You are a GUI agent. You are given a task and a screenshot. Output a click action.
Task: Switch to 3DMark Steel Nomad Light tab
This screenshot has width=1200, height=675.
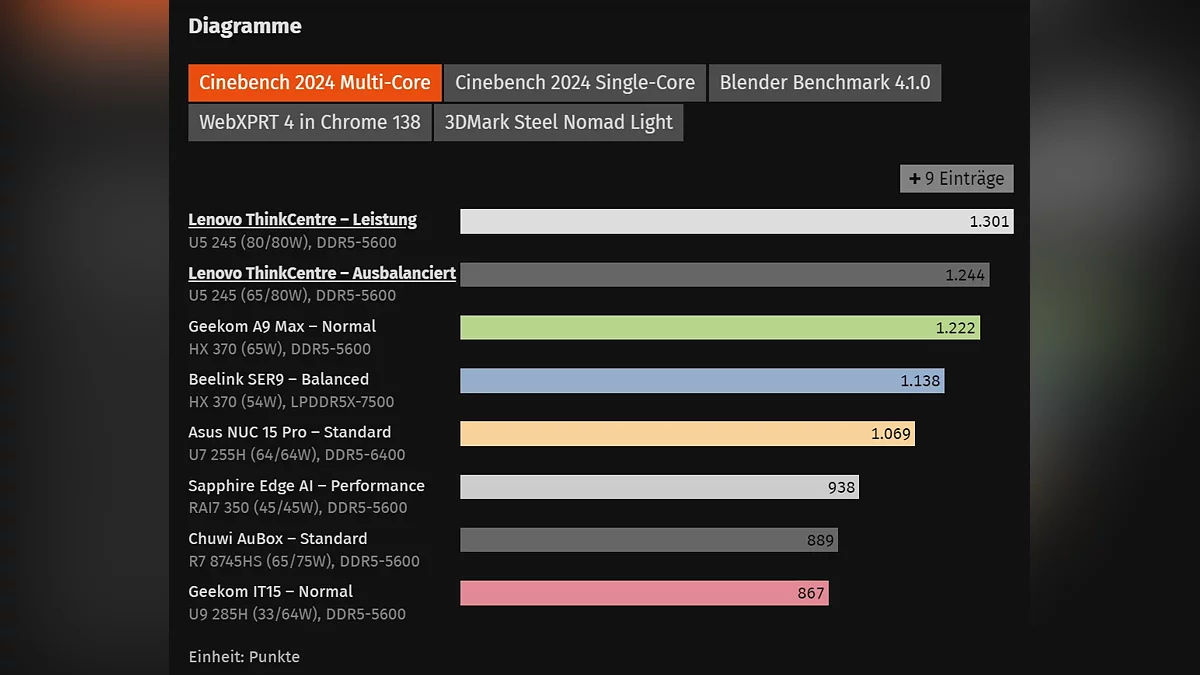558,123
